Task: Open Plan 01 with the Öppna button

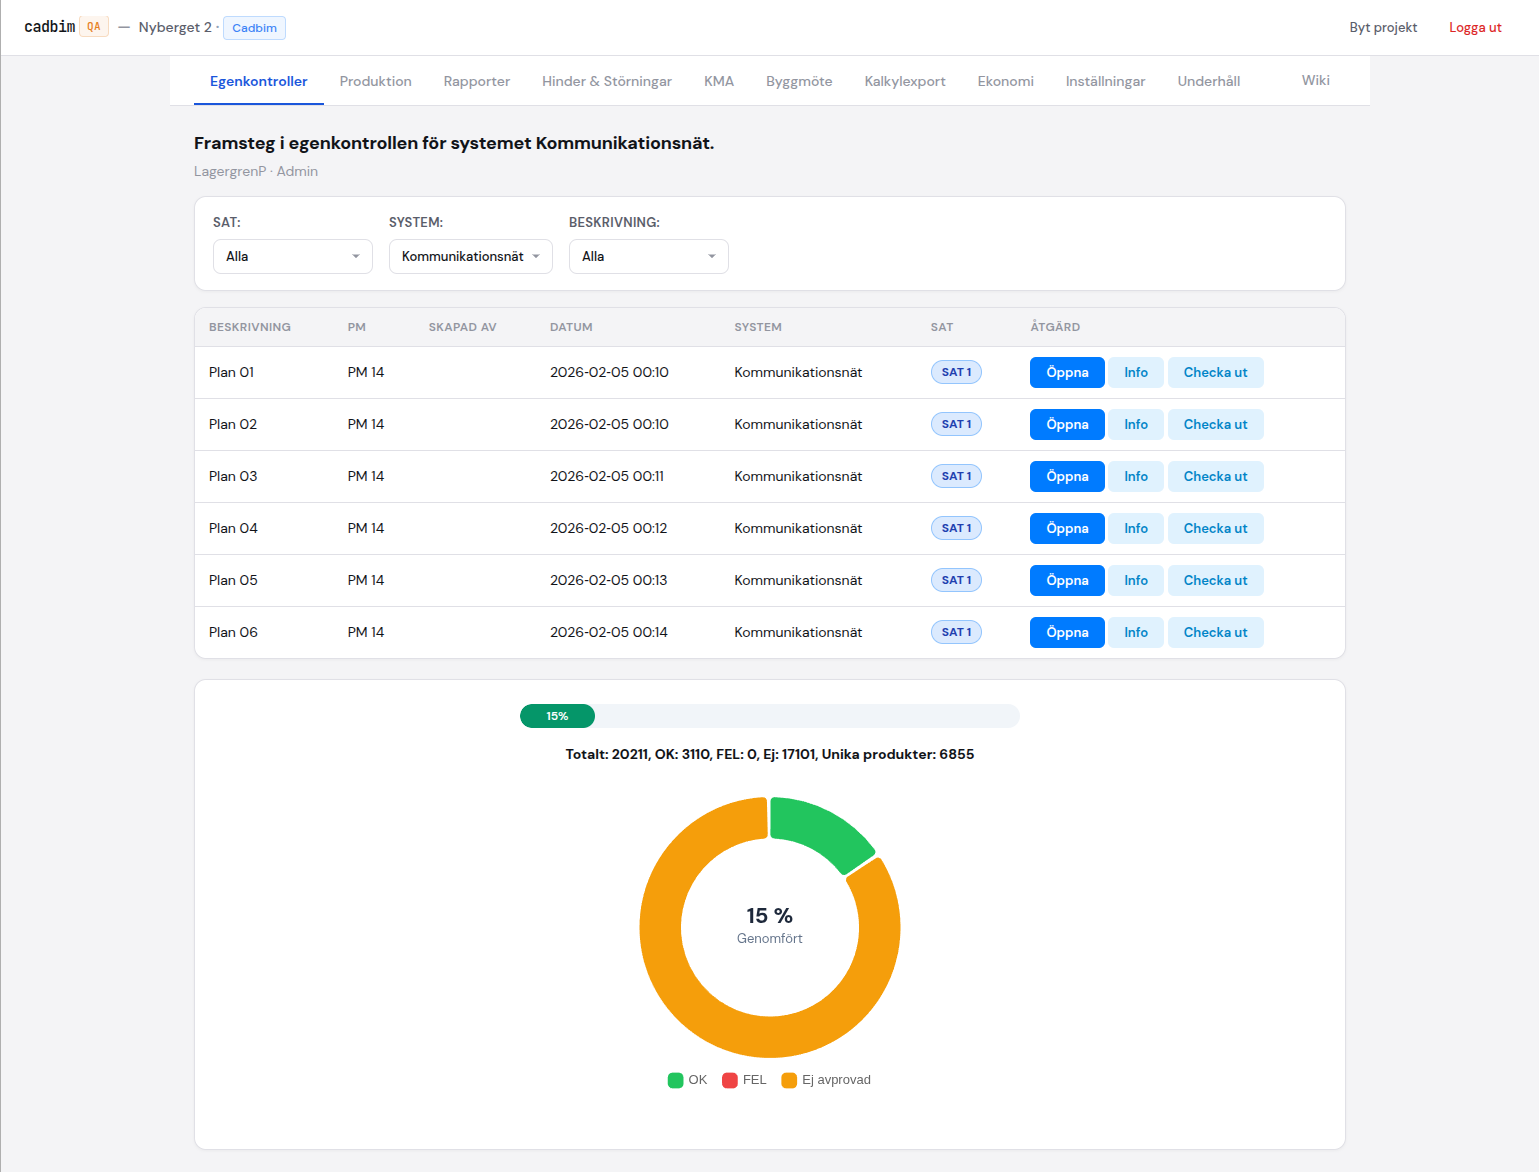Action: pos(1066,372)
